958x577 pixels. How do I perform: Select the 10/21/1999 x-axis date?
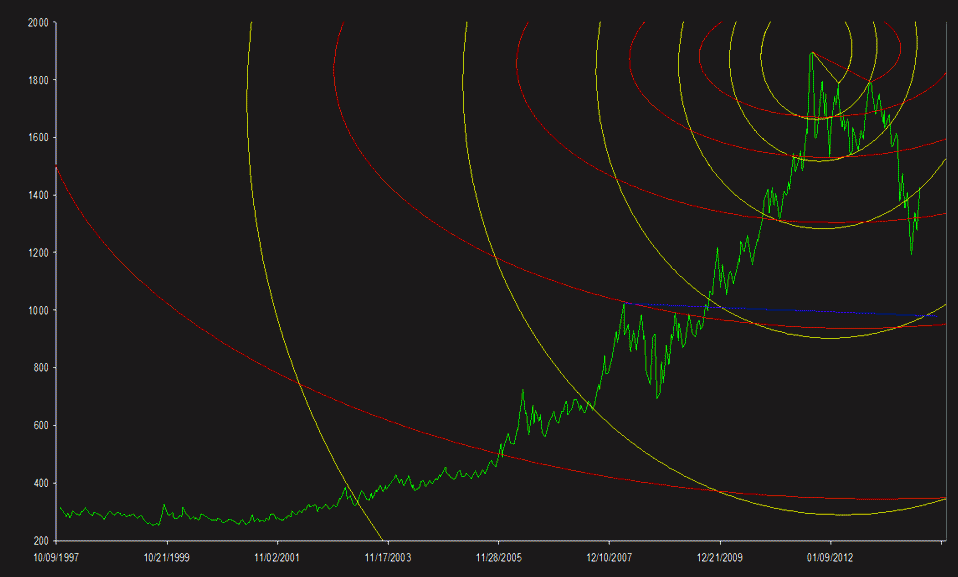167,557
